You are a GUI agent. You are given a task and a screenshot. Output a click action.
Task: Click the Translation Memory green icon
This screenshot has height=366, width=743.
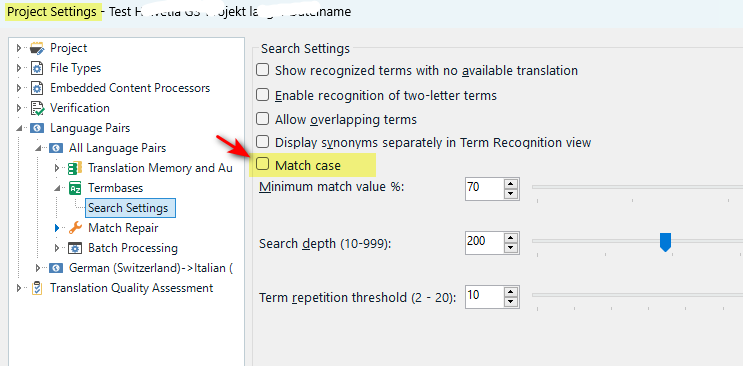(75, 168)
